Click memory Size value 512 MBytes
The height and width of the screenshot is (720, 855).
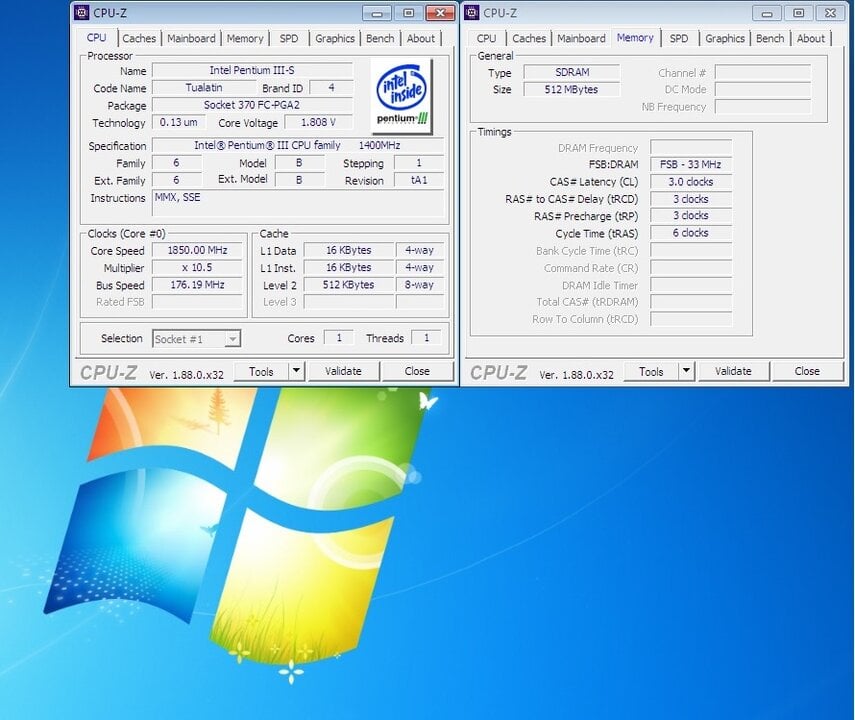[x=572, y=89]
